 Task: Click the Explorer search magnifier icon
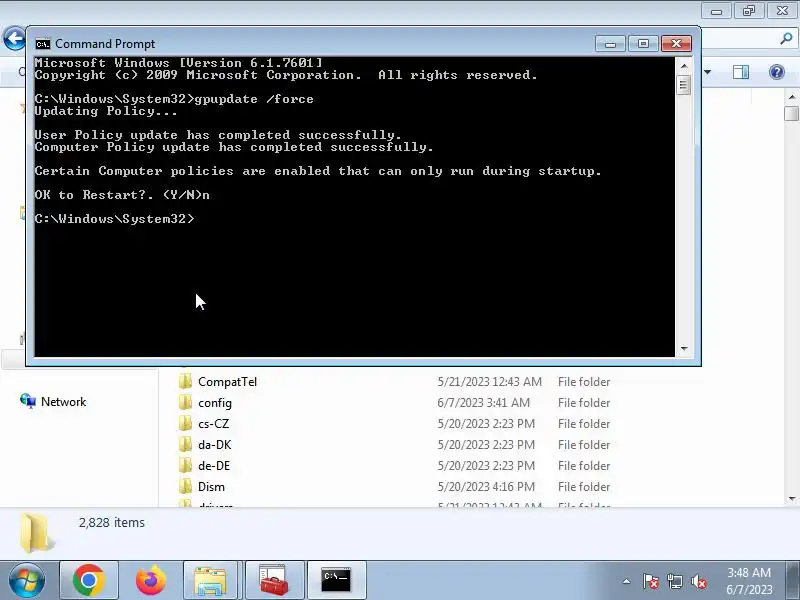(x=786, y=38)
